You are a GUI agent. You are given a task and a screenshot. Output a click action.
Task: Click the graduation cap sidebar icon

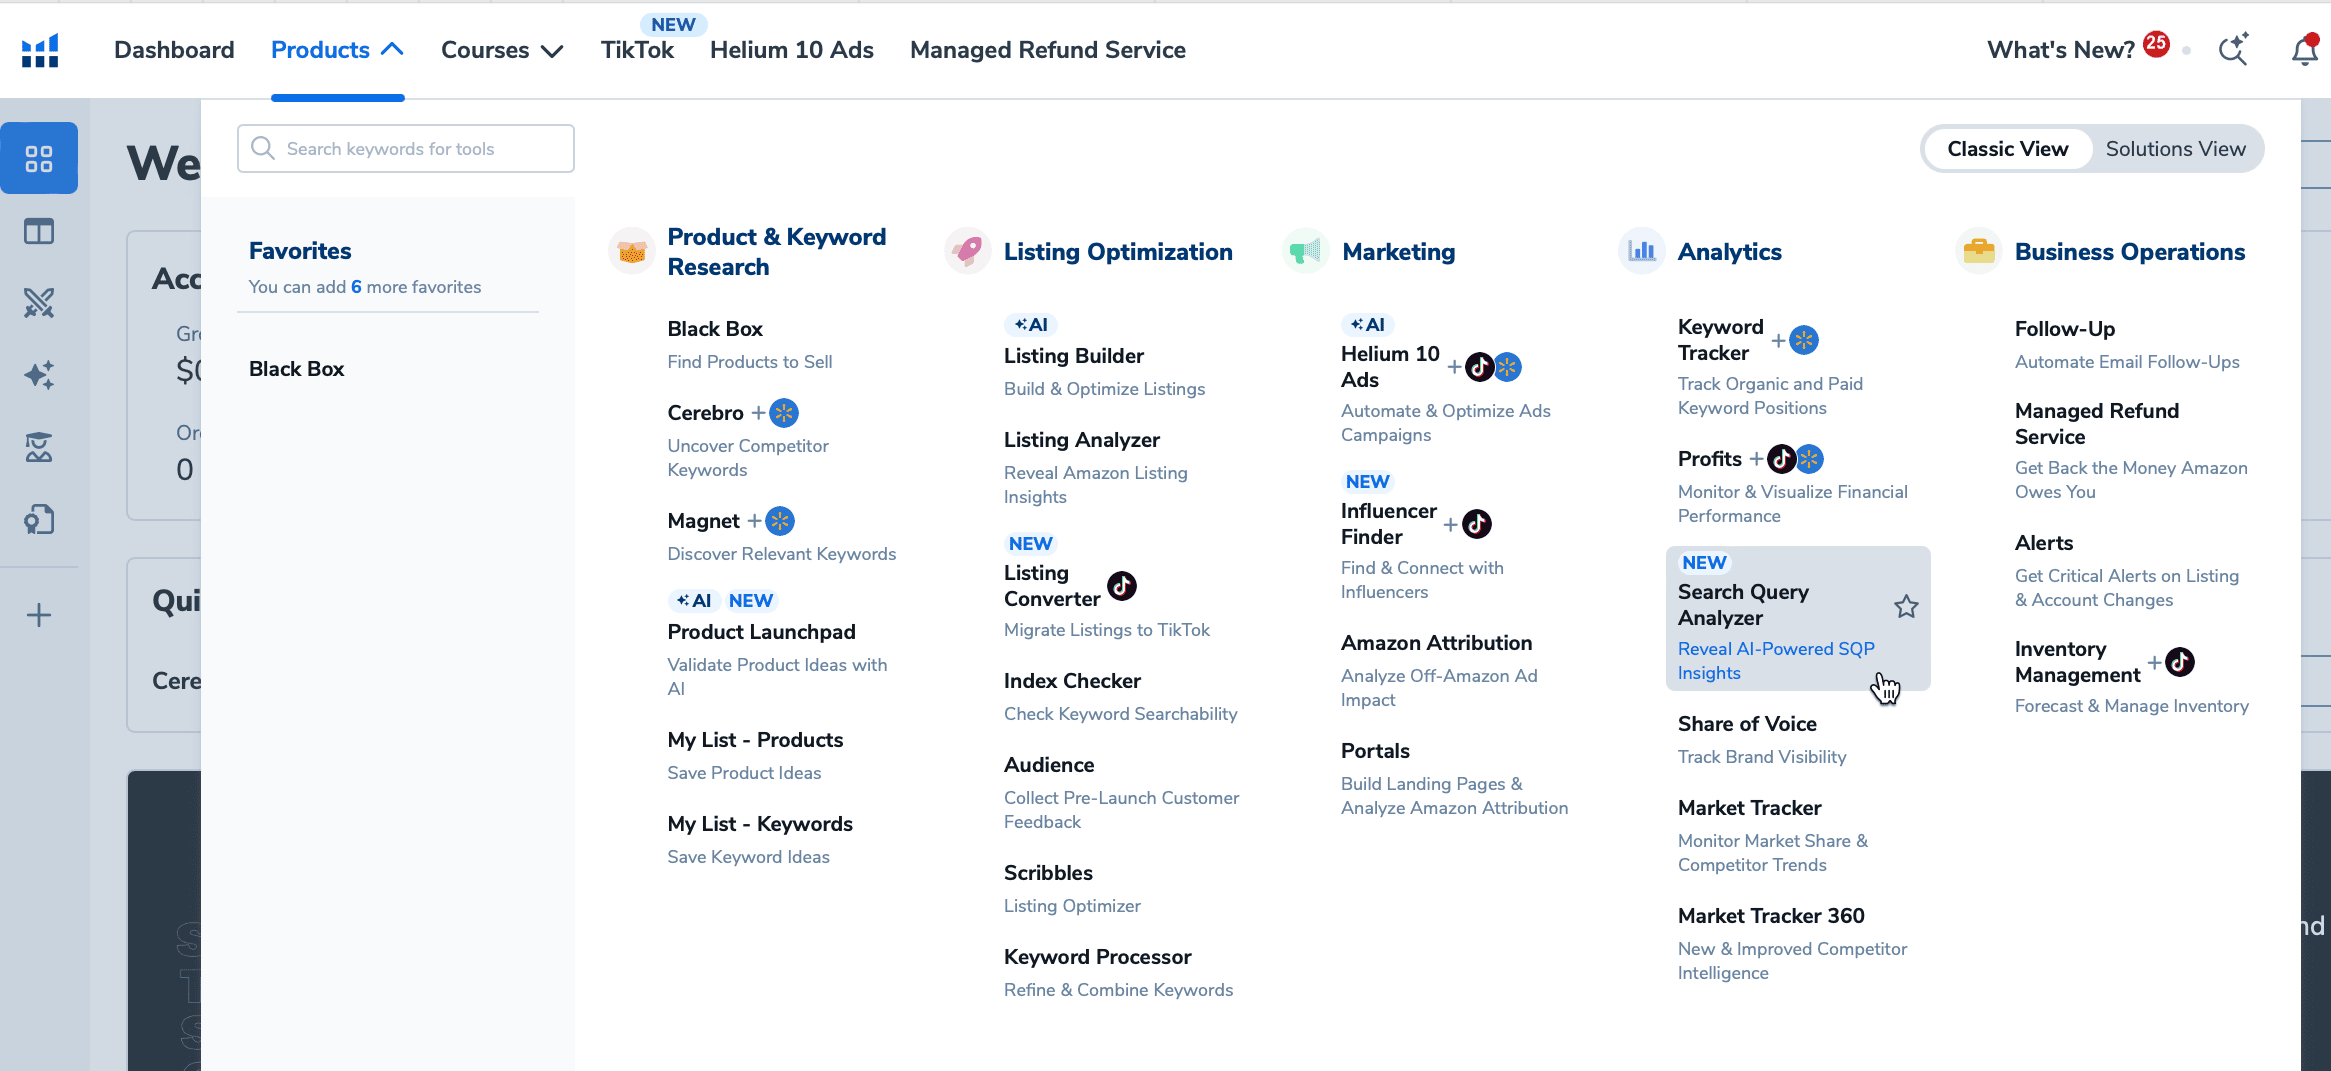point(39,447)
